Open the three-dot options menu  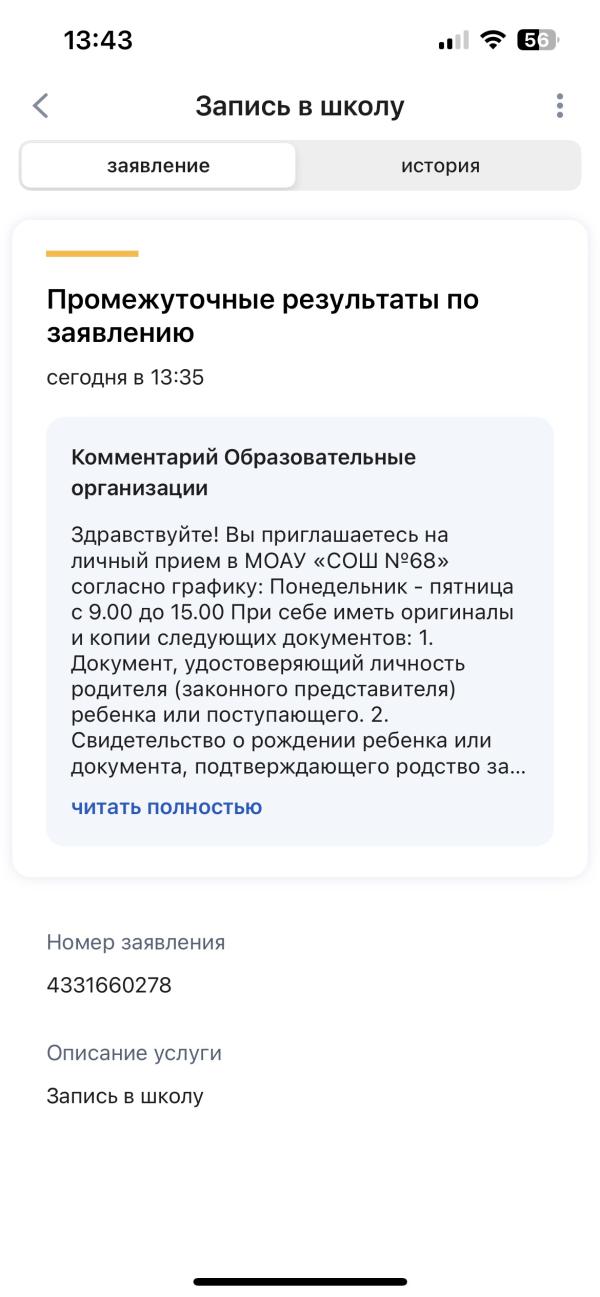[559, 106]
